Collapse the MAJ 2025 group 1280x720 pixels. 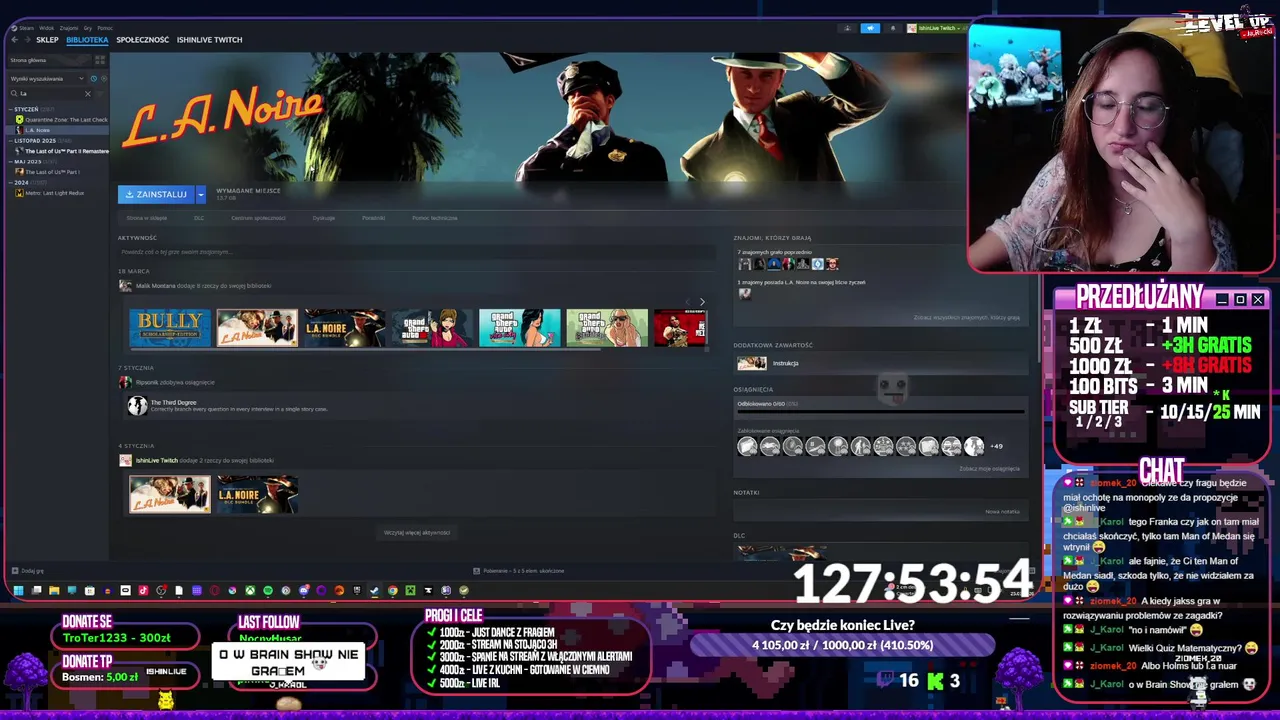[x=11, y=162]
